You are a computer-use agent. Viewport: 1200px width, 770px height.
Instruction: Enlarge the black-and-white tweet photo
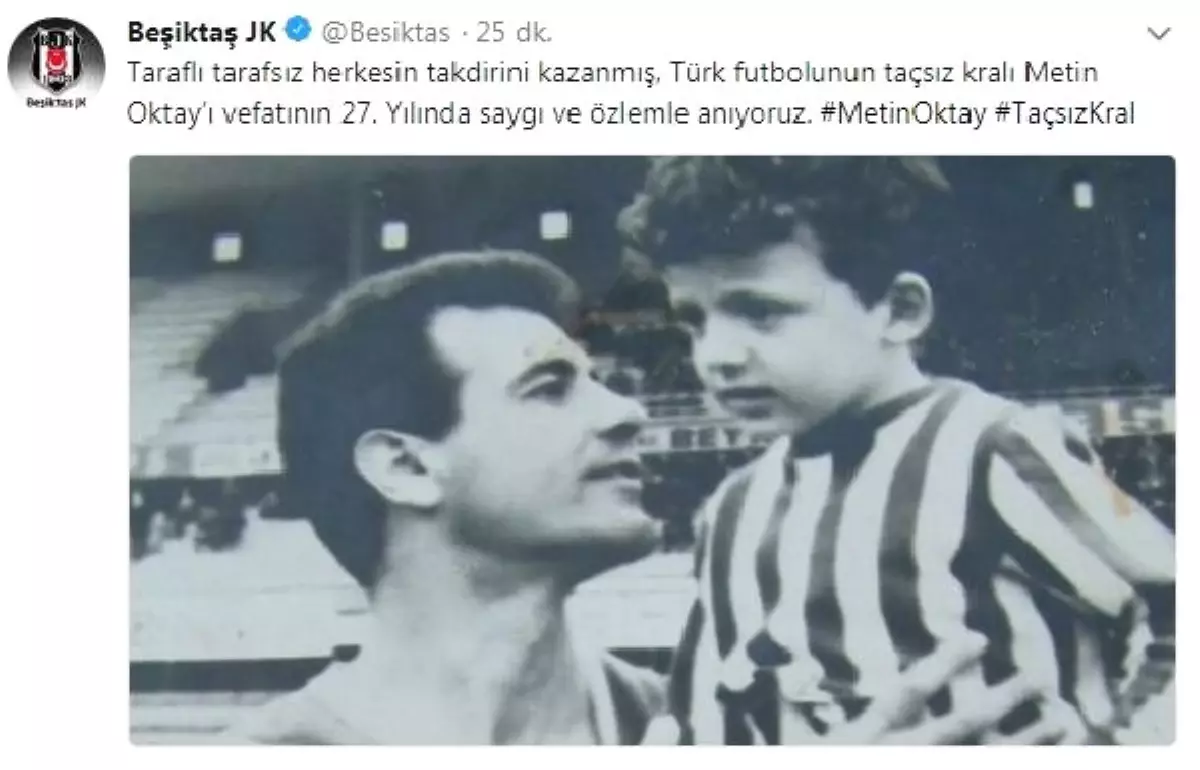(652, 450)
